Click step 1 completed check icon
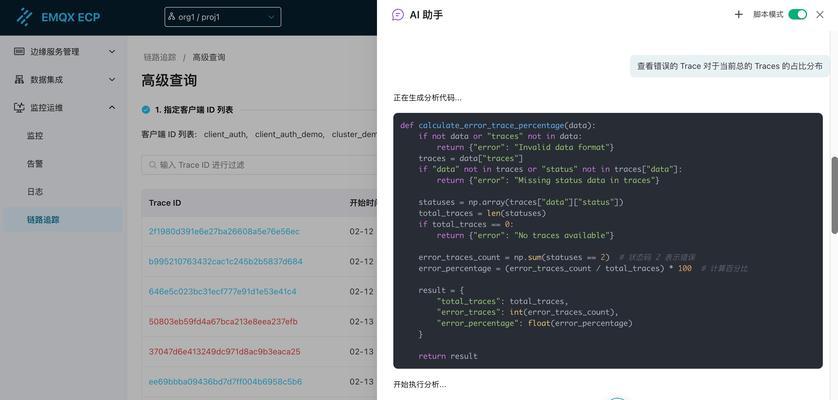838x400 pixels. [146, 110]
